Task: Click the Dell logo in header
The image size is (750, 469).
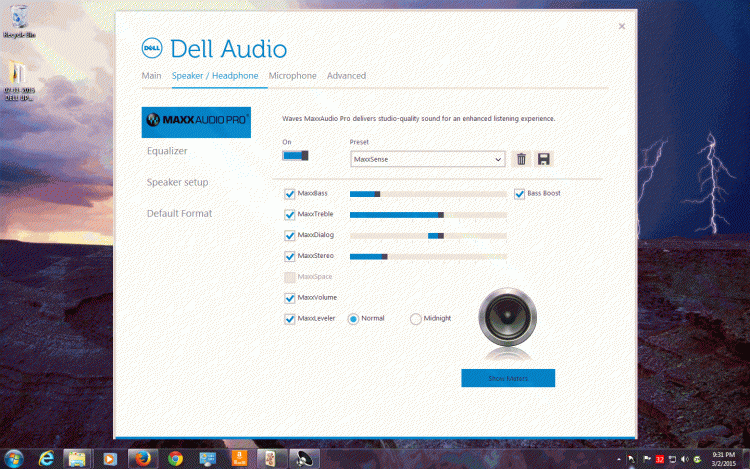Action: (152, 48)
